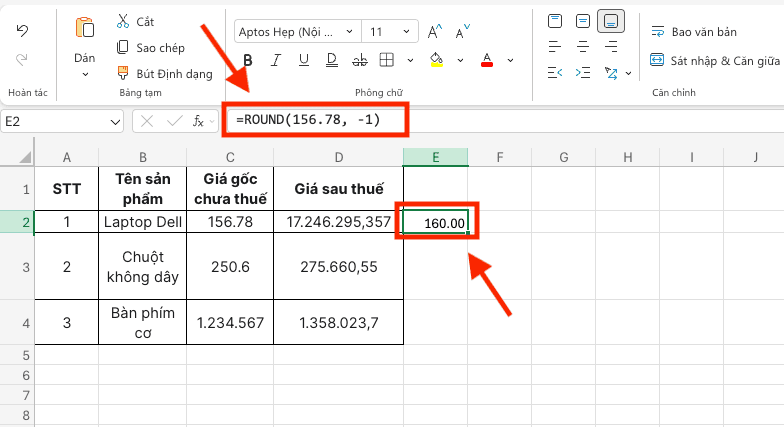Click the increase indent icon
The height and width of the screenshot is (427, 784).
coord(582,73)
